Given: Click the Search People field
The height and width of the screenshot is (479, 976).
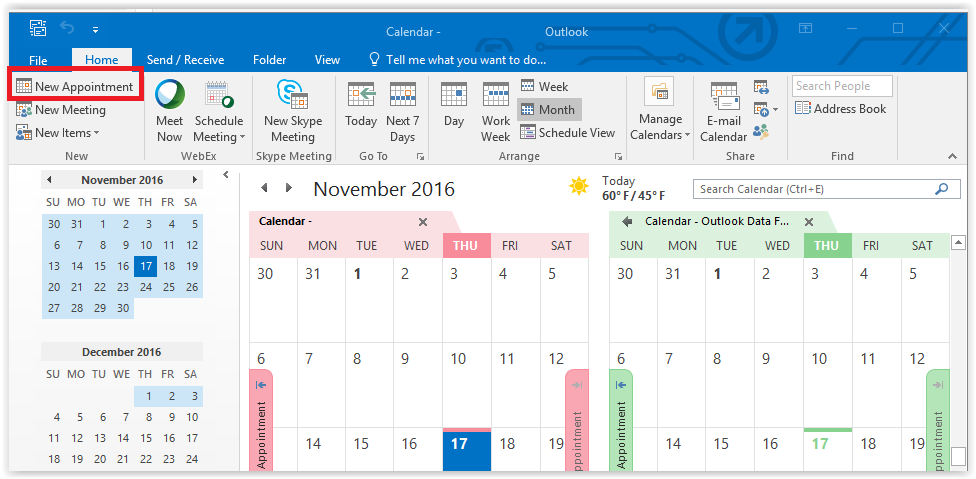Looking at the screenshot, I should click(x=842, y=86).
